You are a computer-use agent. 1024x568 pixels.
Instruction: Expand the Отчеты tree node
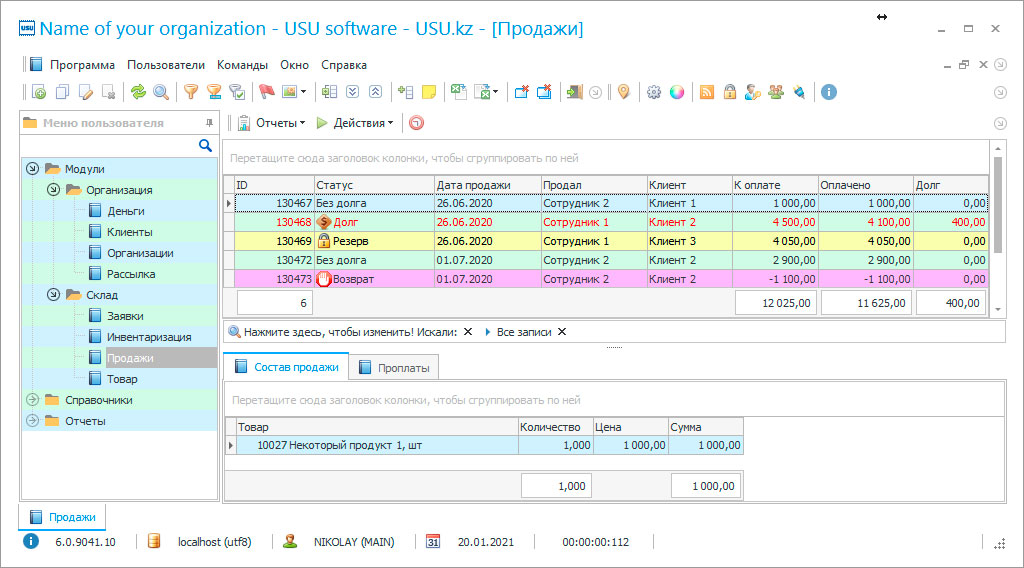pos(33,420)
